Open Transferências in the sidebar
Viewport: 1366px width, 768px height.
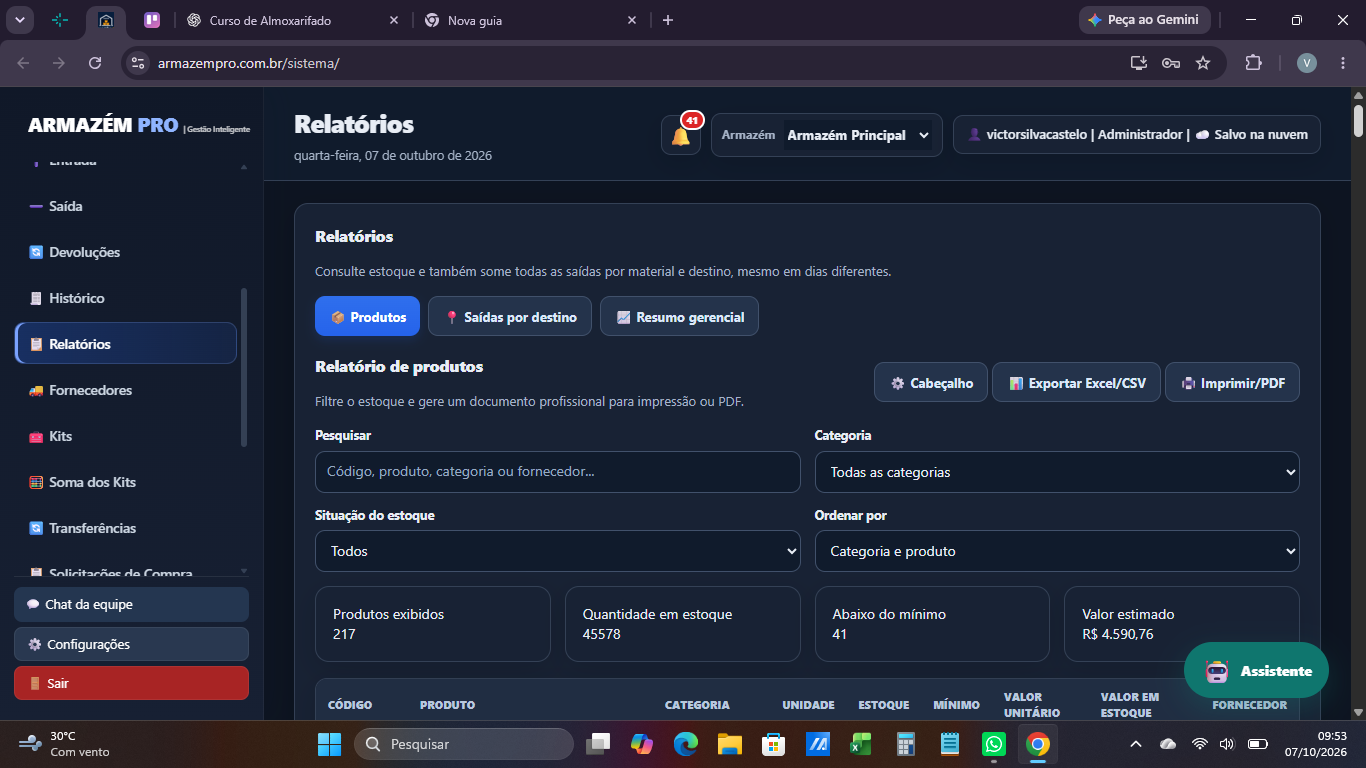126,528
